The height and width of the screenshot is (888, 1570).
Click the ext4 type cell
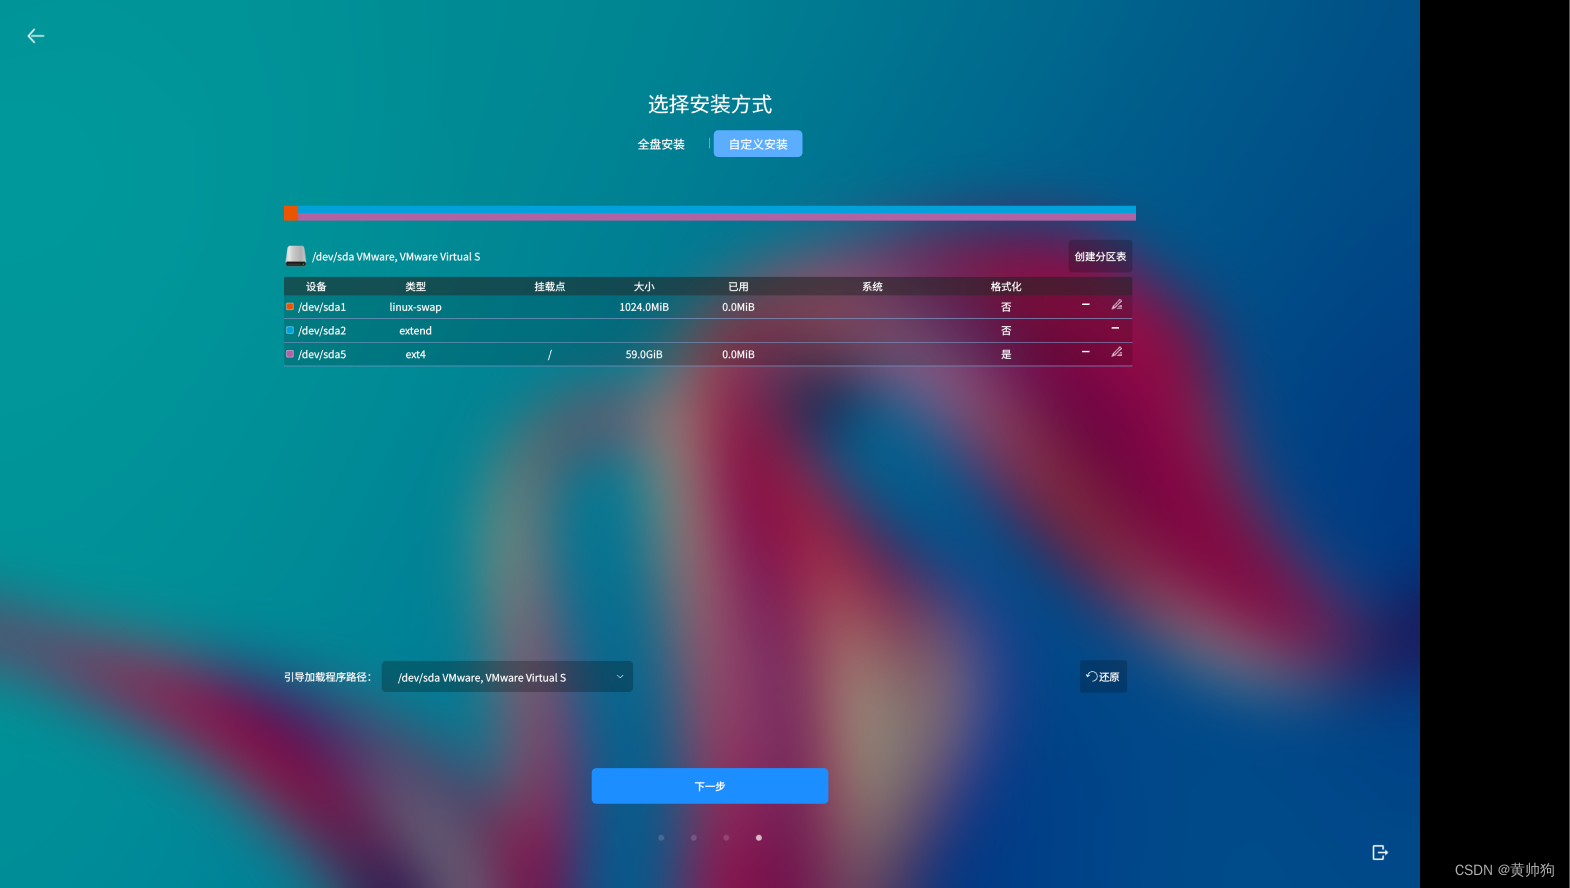point(415,354)
